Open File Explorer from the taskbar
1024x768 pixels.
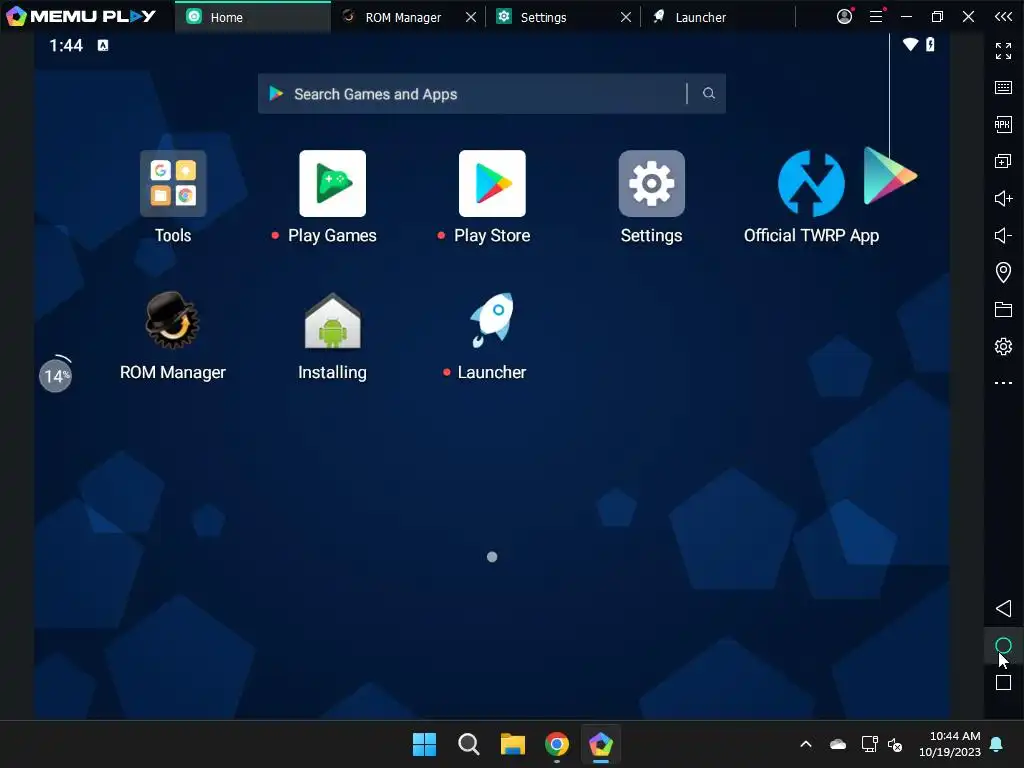513,744
